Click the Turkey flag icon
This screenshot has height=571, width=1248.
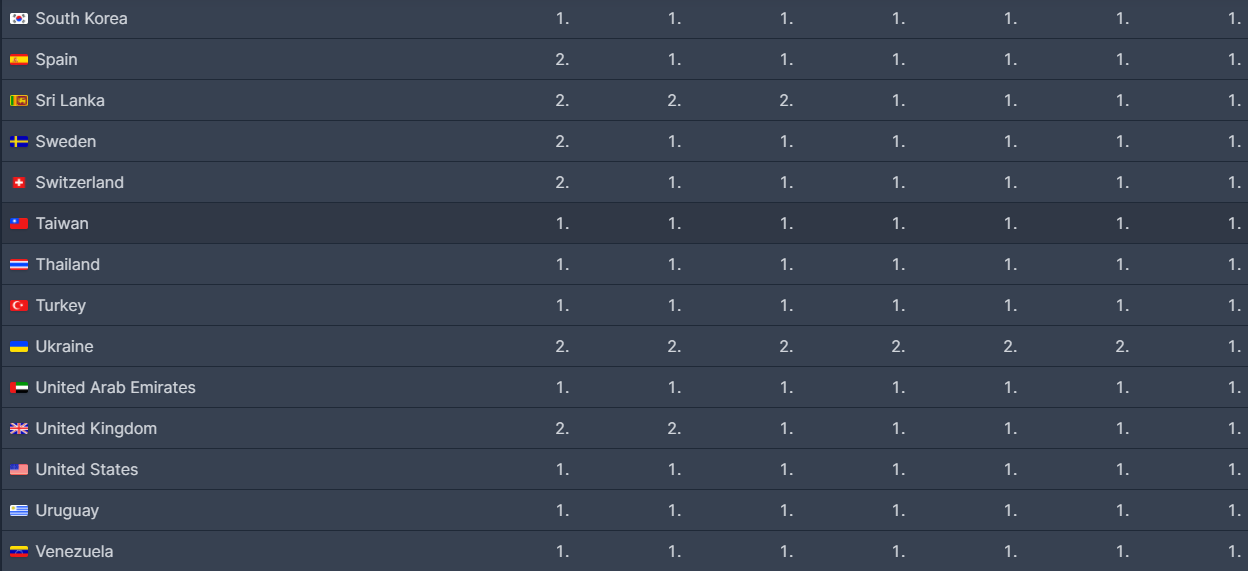19,306
